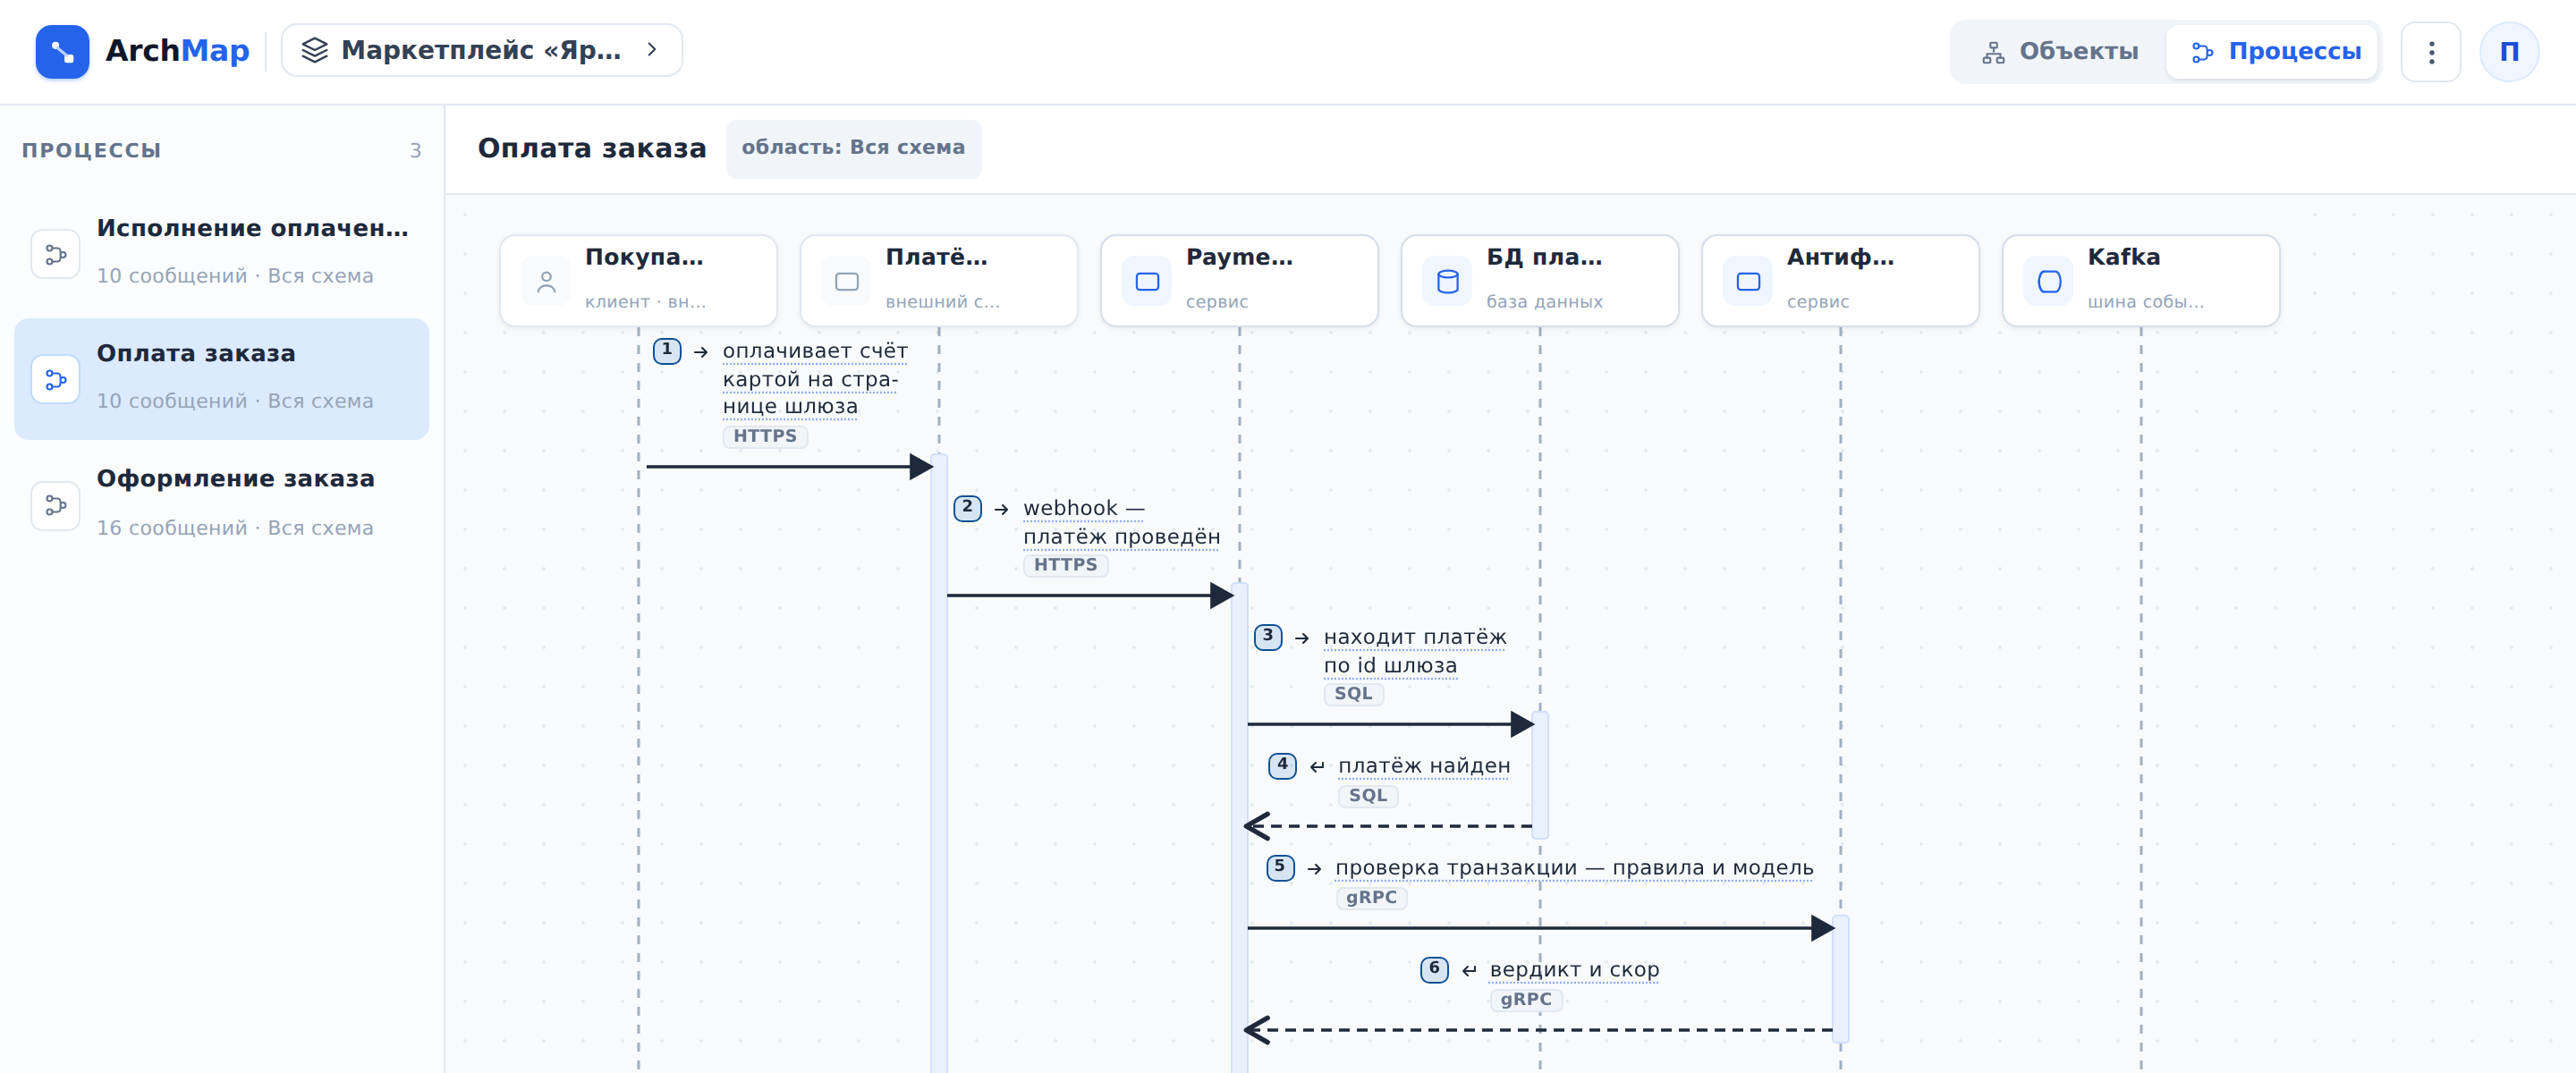Click the person icon on Покупа… card
This screenshot has width=2576, height=1073.
point(546,282)
